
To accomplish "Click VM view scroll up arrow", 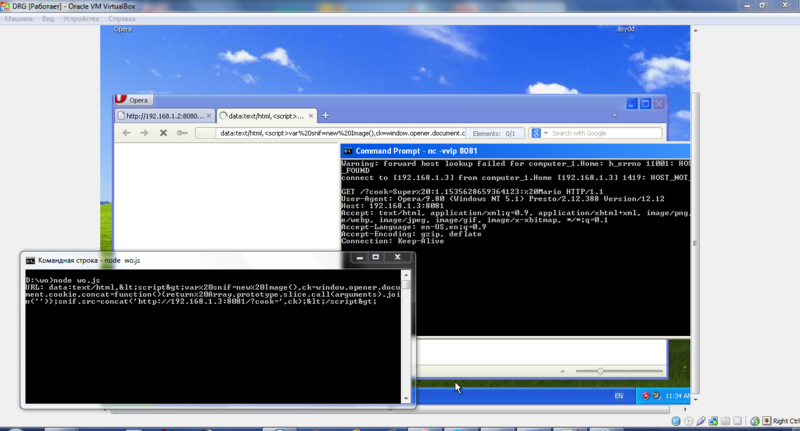I will point(695,31).
